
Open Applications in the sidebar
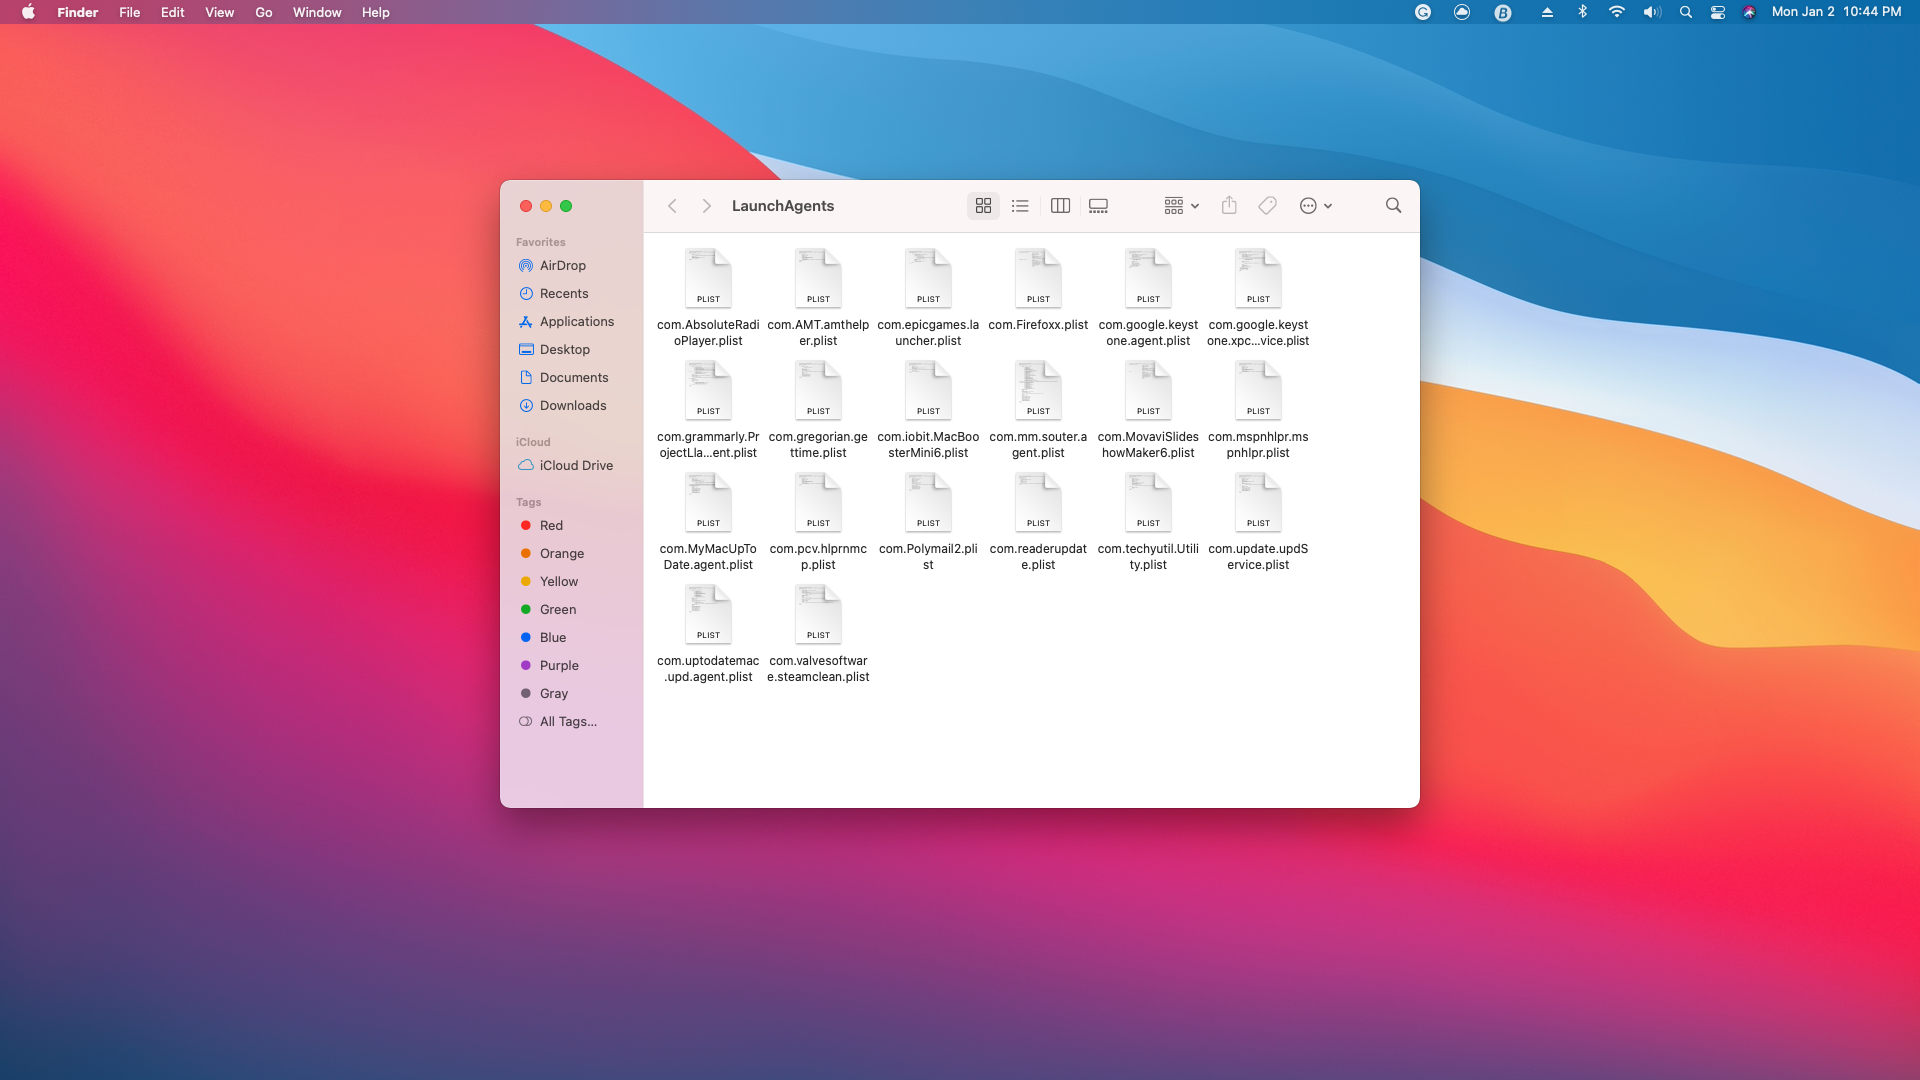tap(576, 321)
